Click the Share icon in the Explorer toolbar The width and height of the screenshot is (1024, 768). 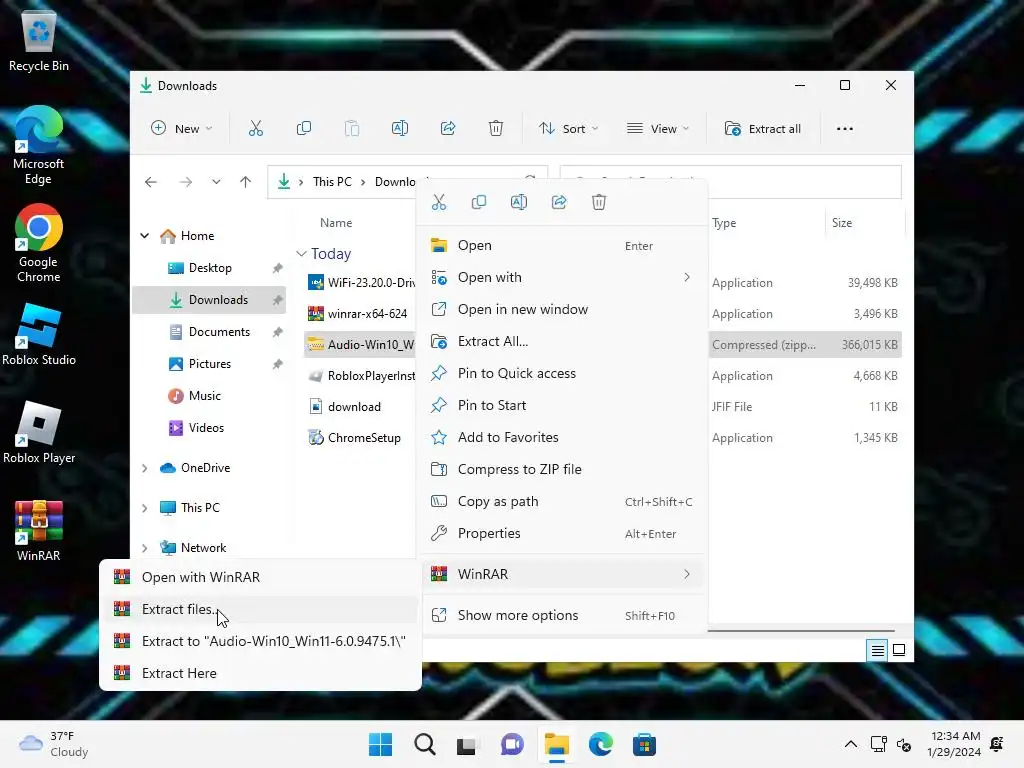click(x=448, y=129)
